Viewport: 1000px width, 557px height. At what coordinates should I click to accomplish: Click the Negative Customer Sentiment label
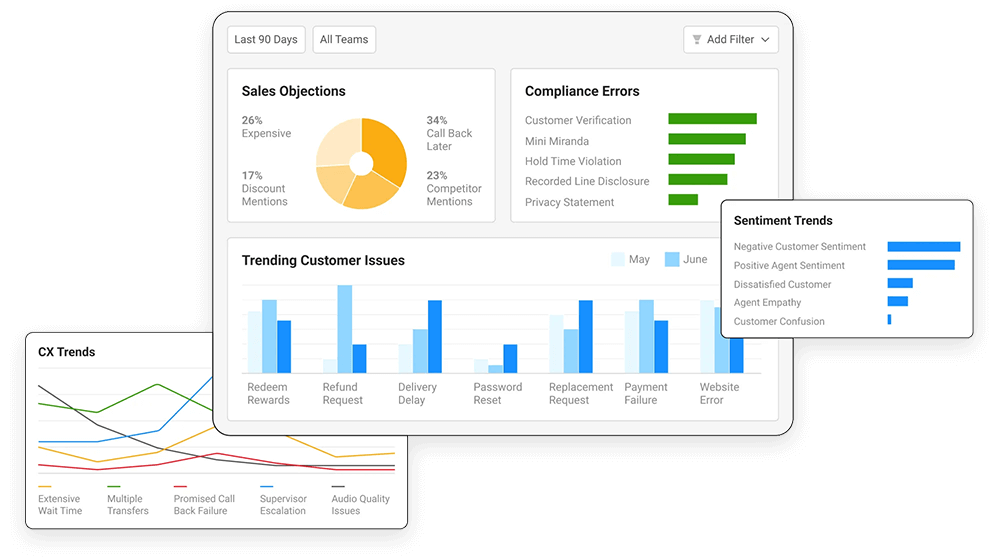[799, 246]
